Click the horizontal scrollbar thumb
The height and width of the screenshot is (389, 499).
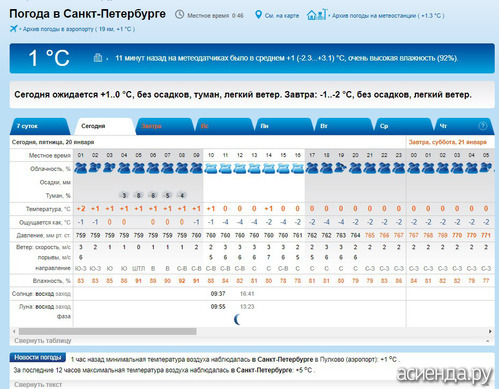107,331
